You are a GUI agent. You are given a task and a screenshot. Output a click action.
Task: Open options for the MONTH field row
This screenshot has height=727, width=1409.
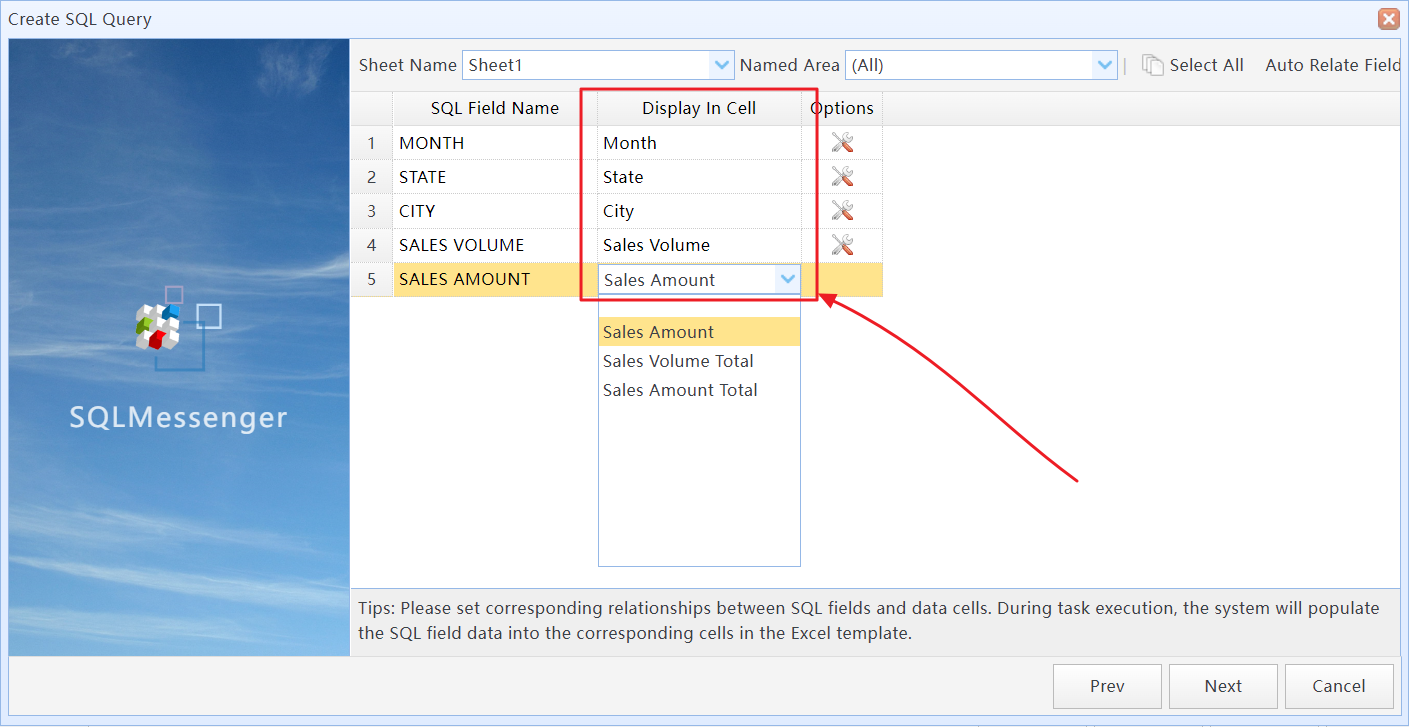coord(842,143)
